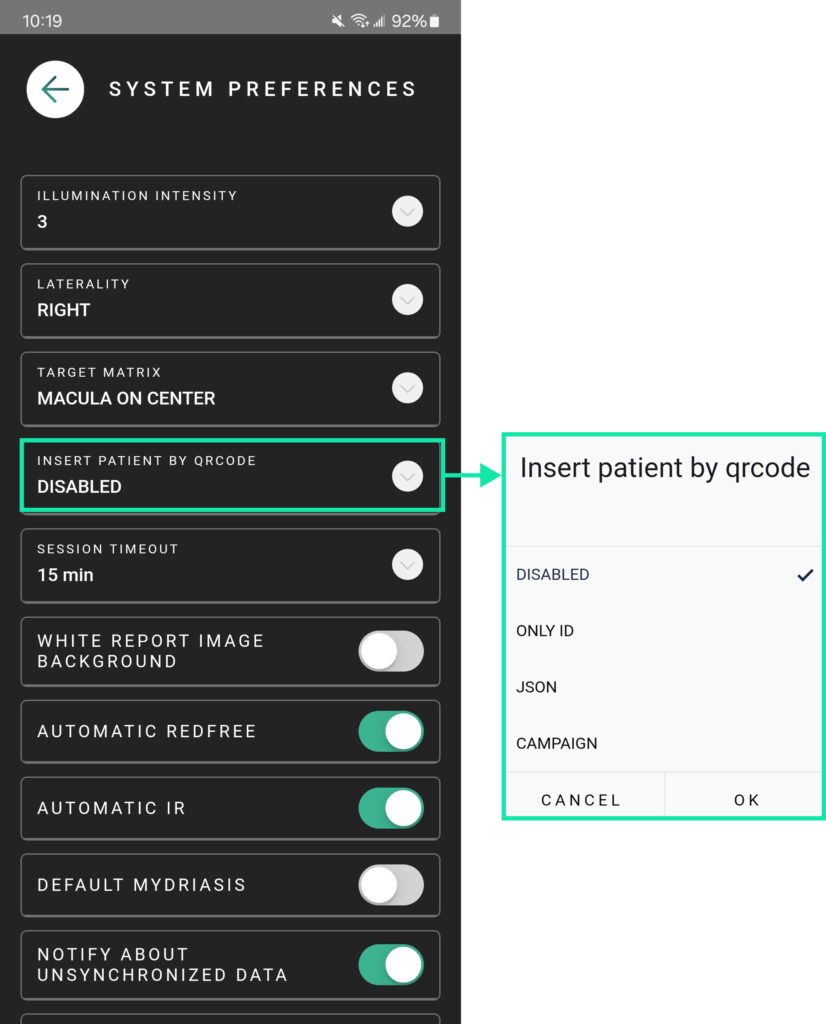Tap the battery indicator icon

point(435,21)
